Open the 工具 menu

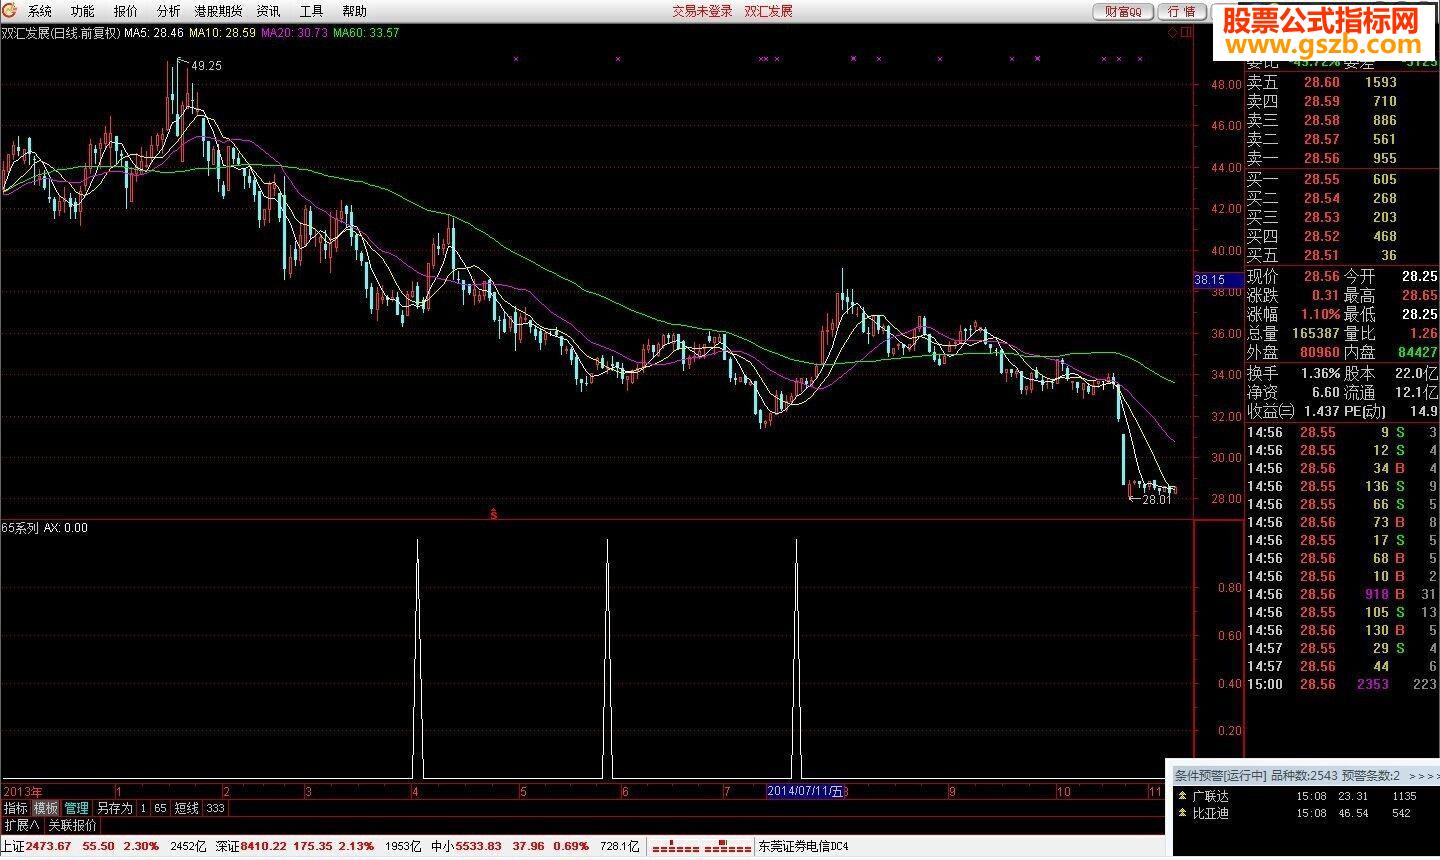click(x=311, y=12)
